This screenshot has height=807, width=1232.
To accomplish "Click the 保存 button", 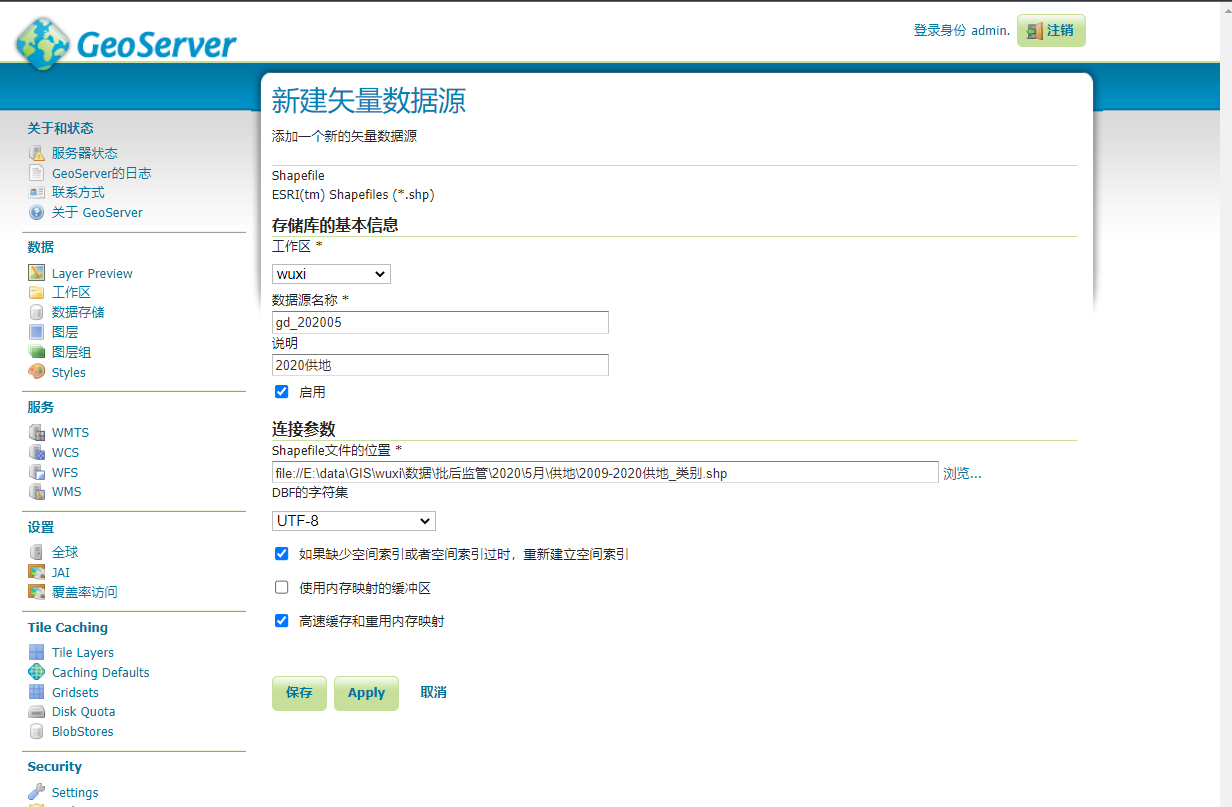I will click(299, 693).
